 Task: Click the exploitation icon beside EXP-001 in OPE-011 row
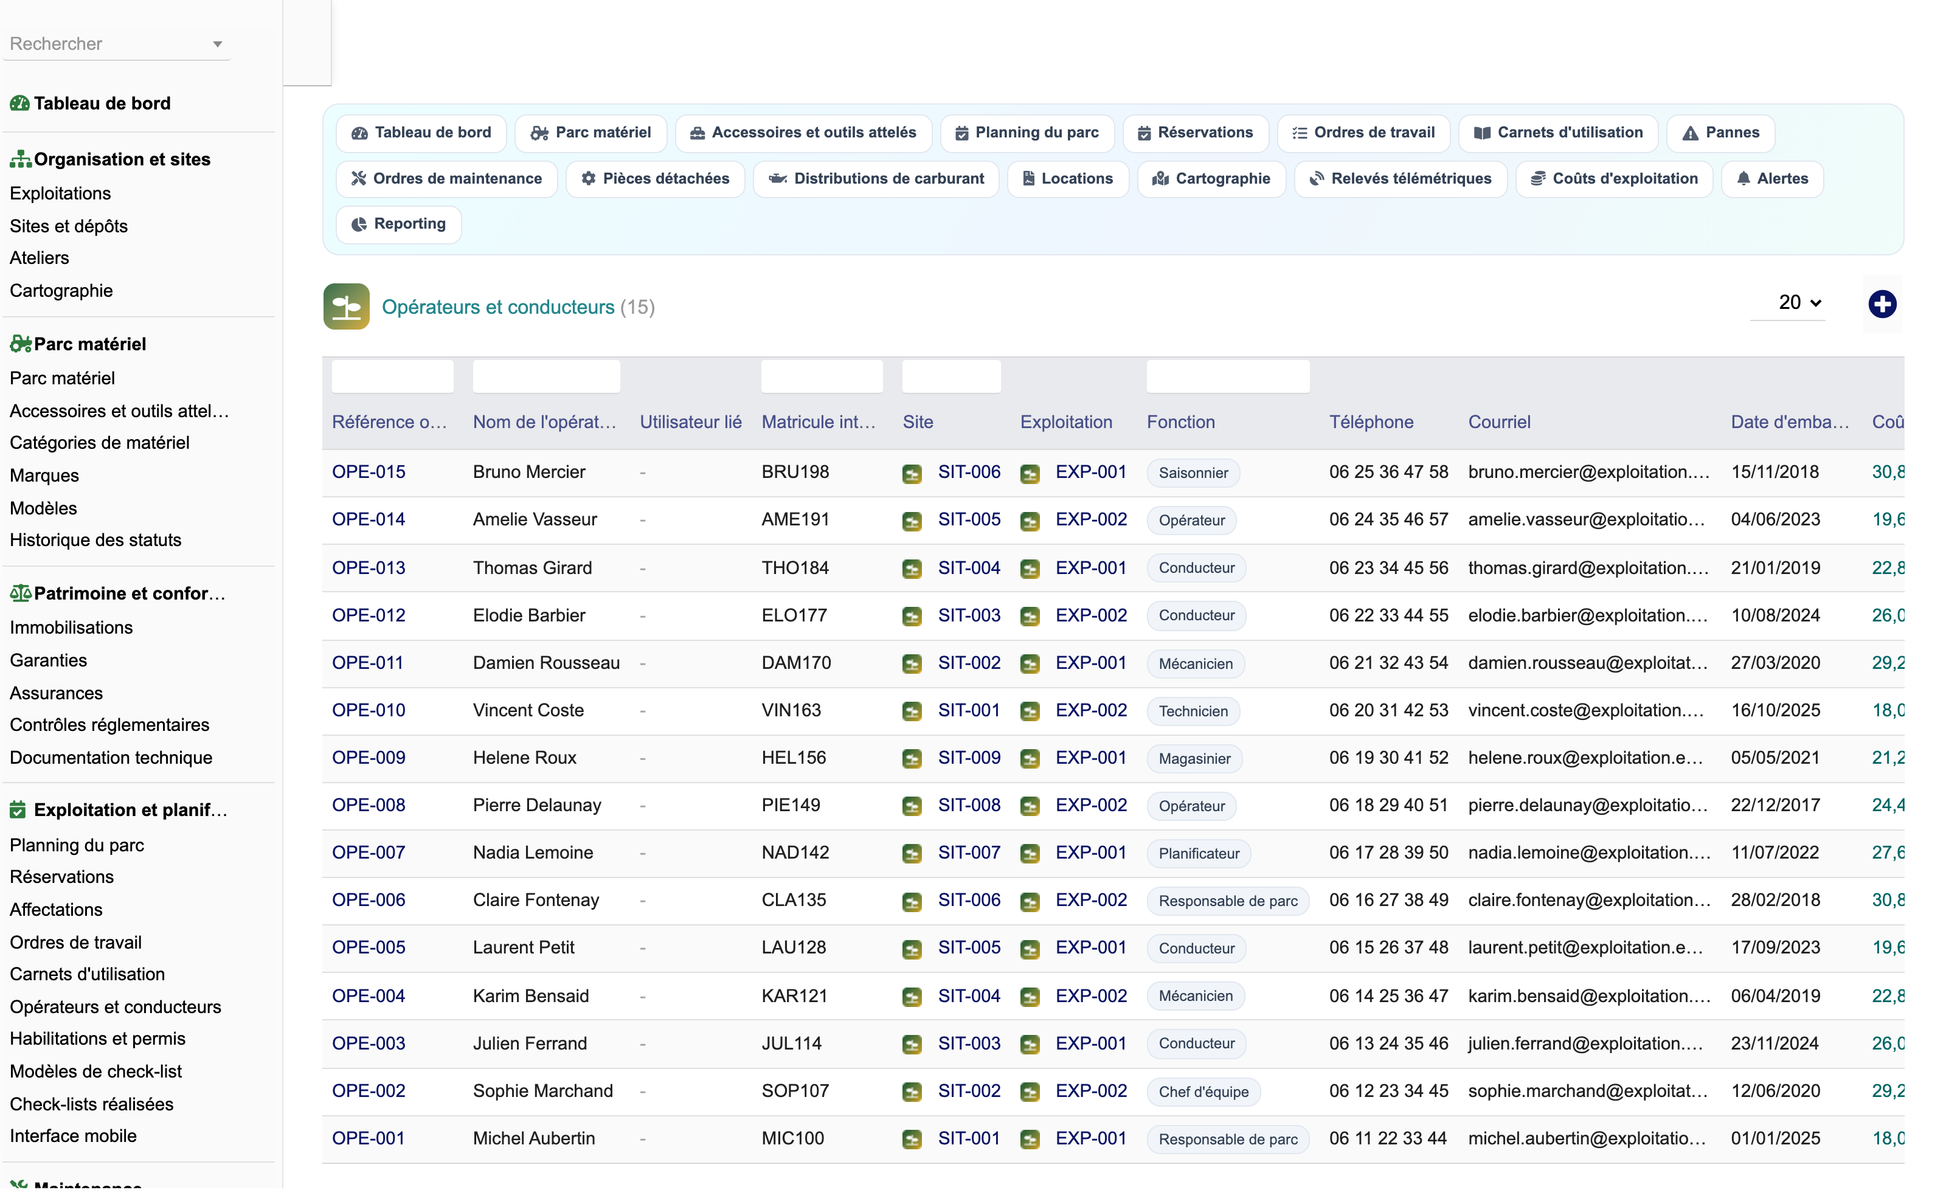point(1030,664)
